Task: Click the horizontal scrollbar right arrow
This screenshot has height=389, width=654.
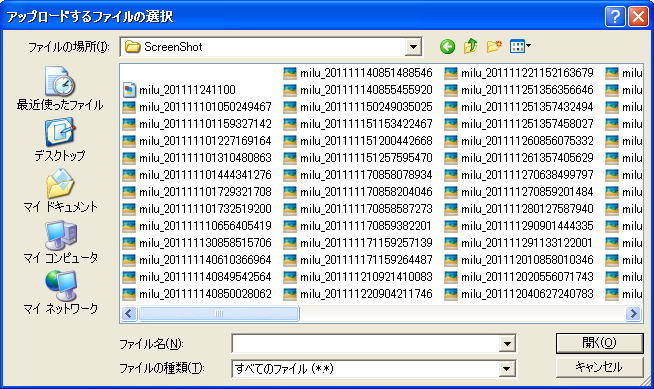Action: [x=634, y=313]
